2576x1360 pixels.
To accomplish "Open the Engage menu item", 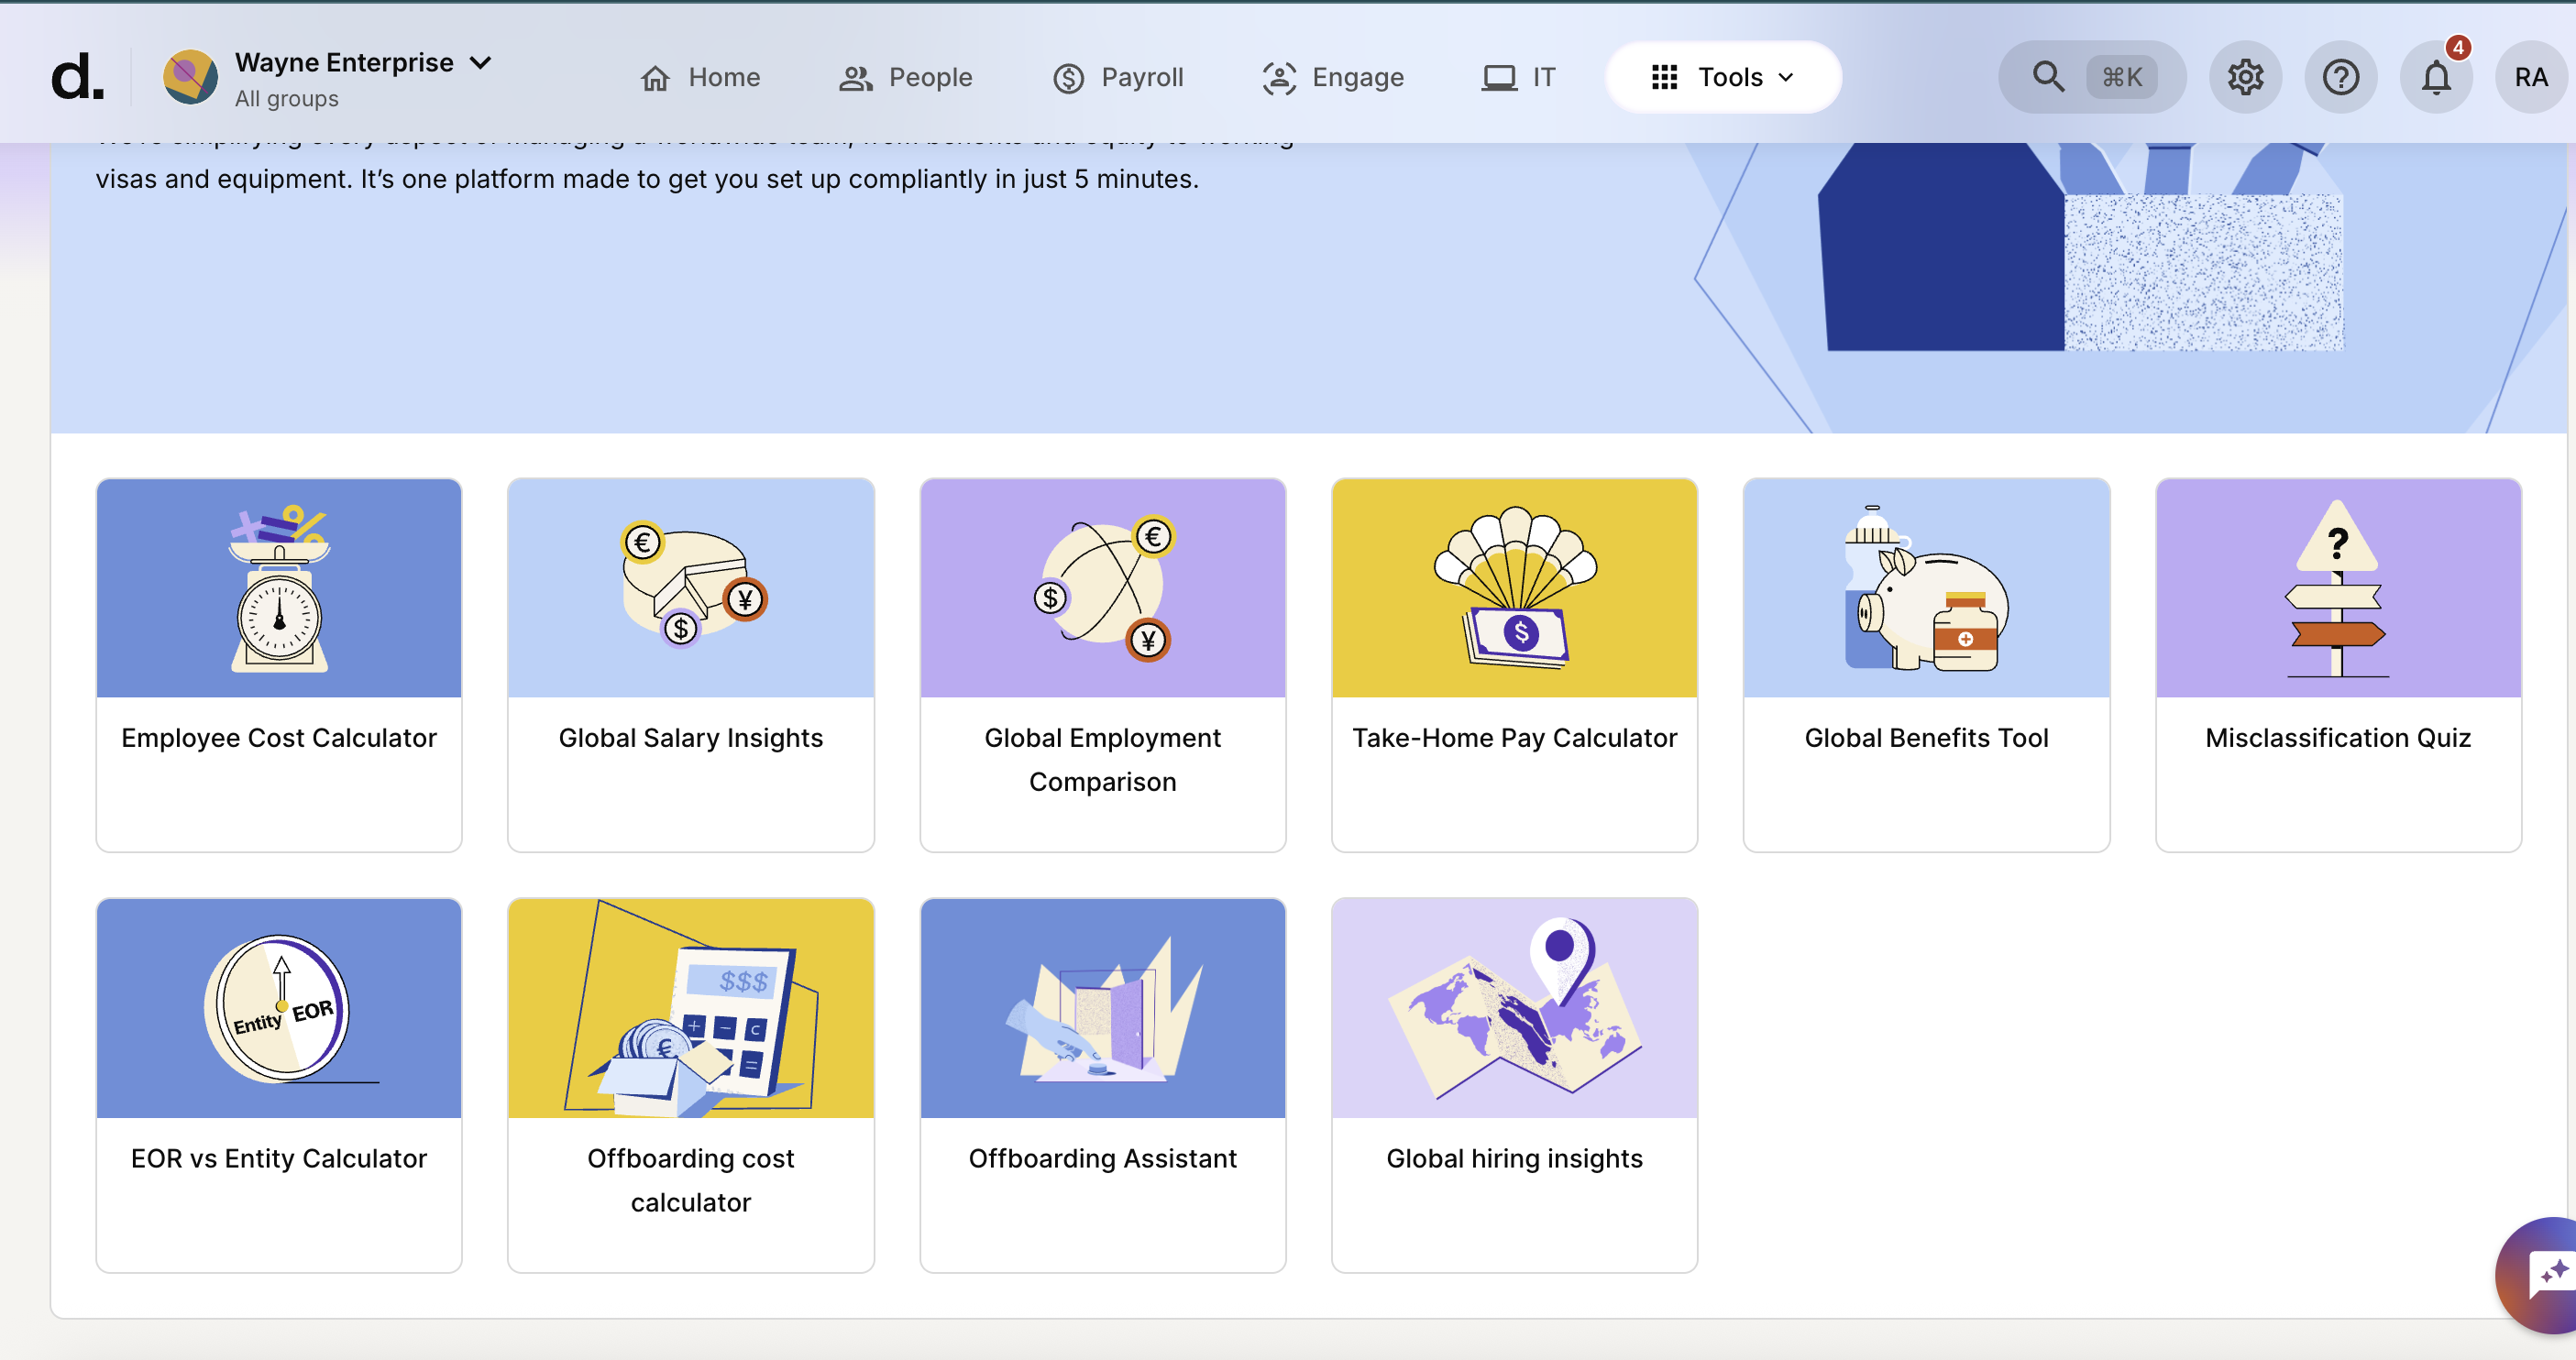I will (x=1333, y=77).
